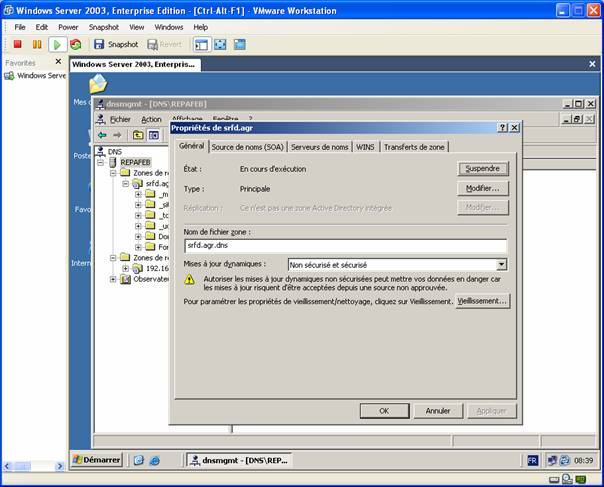Open the VMware Edit menu
The height and width of the screenshot is (487, 604).
coord(42,27)
